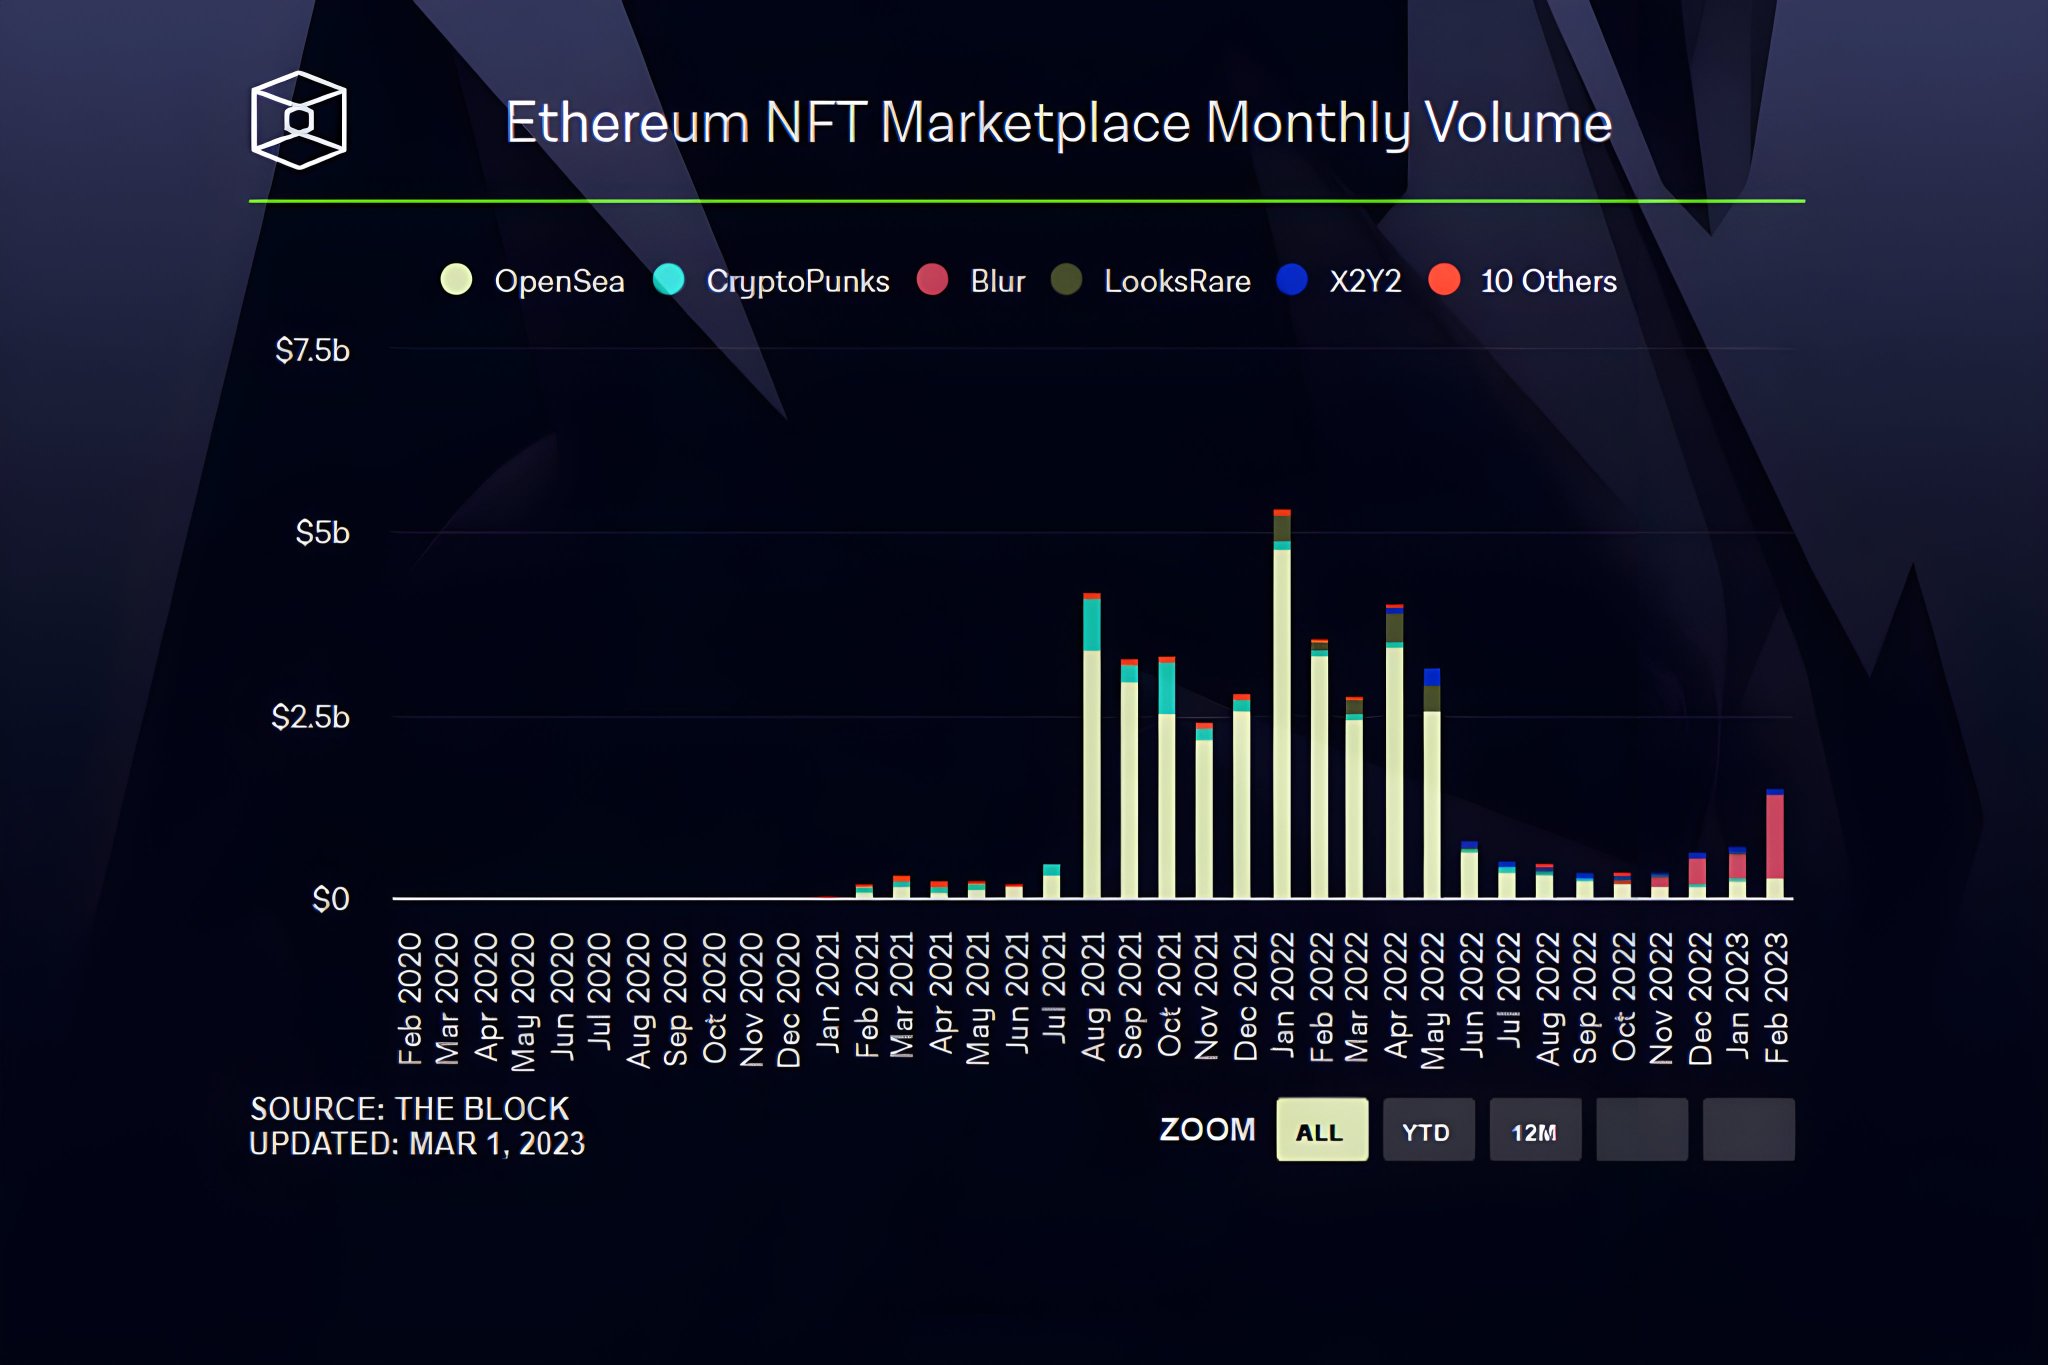Screen dimensions: 2048x1365
Task: Toggle the OpenSea legend dot
Action: [x=457, y=280]
